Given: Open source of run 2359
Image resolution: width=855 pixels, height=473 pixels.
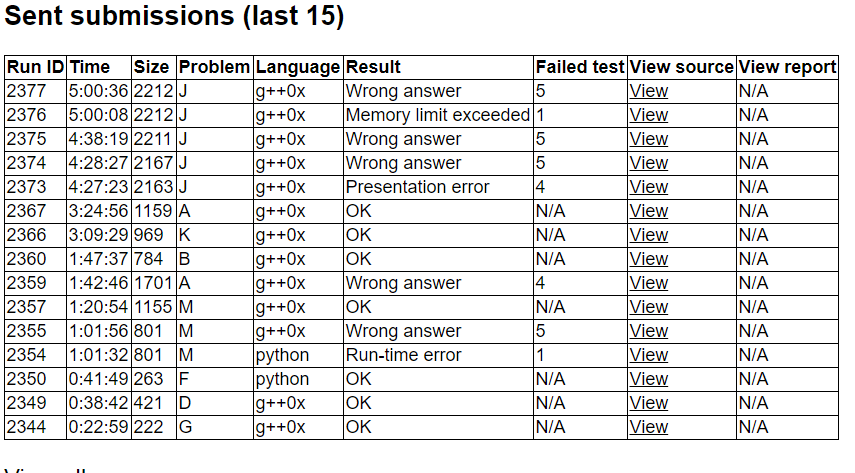Looking at the screenshot, I should pos(648,283).
